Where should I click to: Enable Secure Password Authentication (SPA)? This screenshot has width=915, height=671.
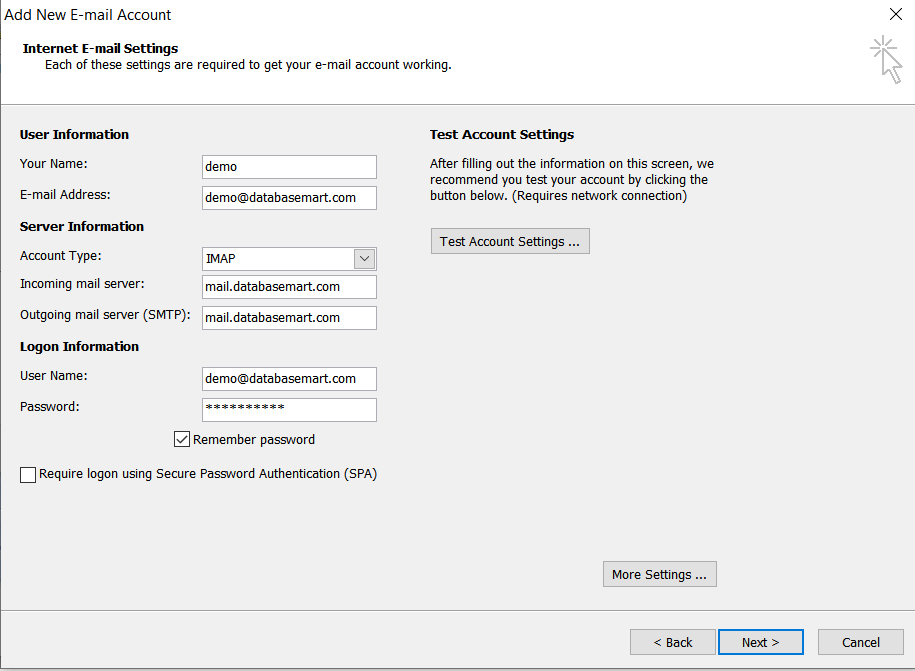point(28,474)
